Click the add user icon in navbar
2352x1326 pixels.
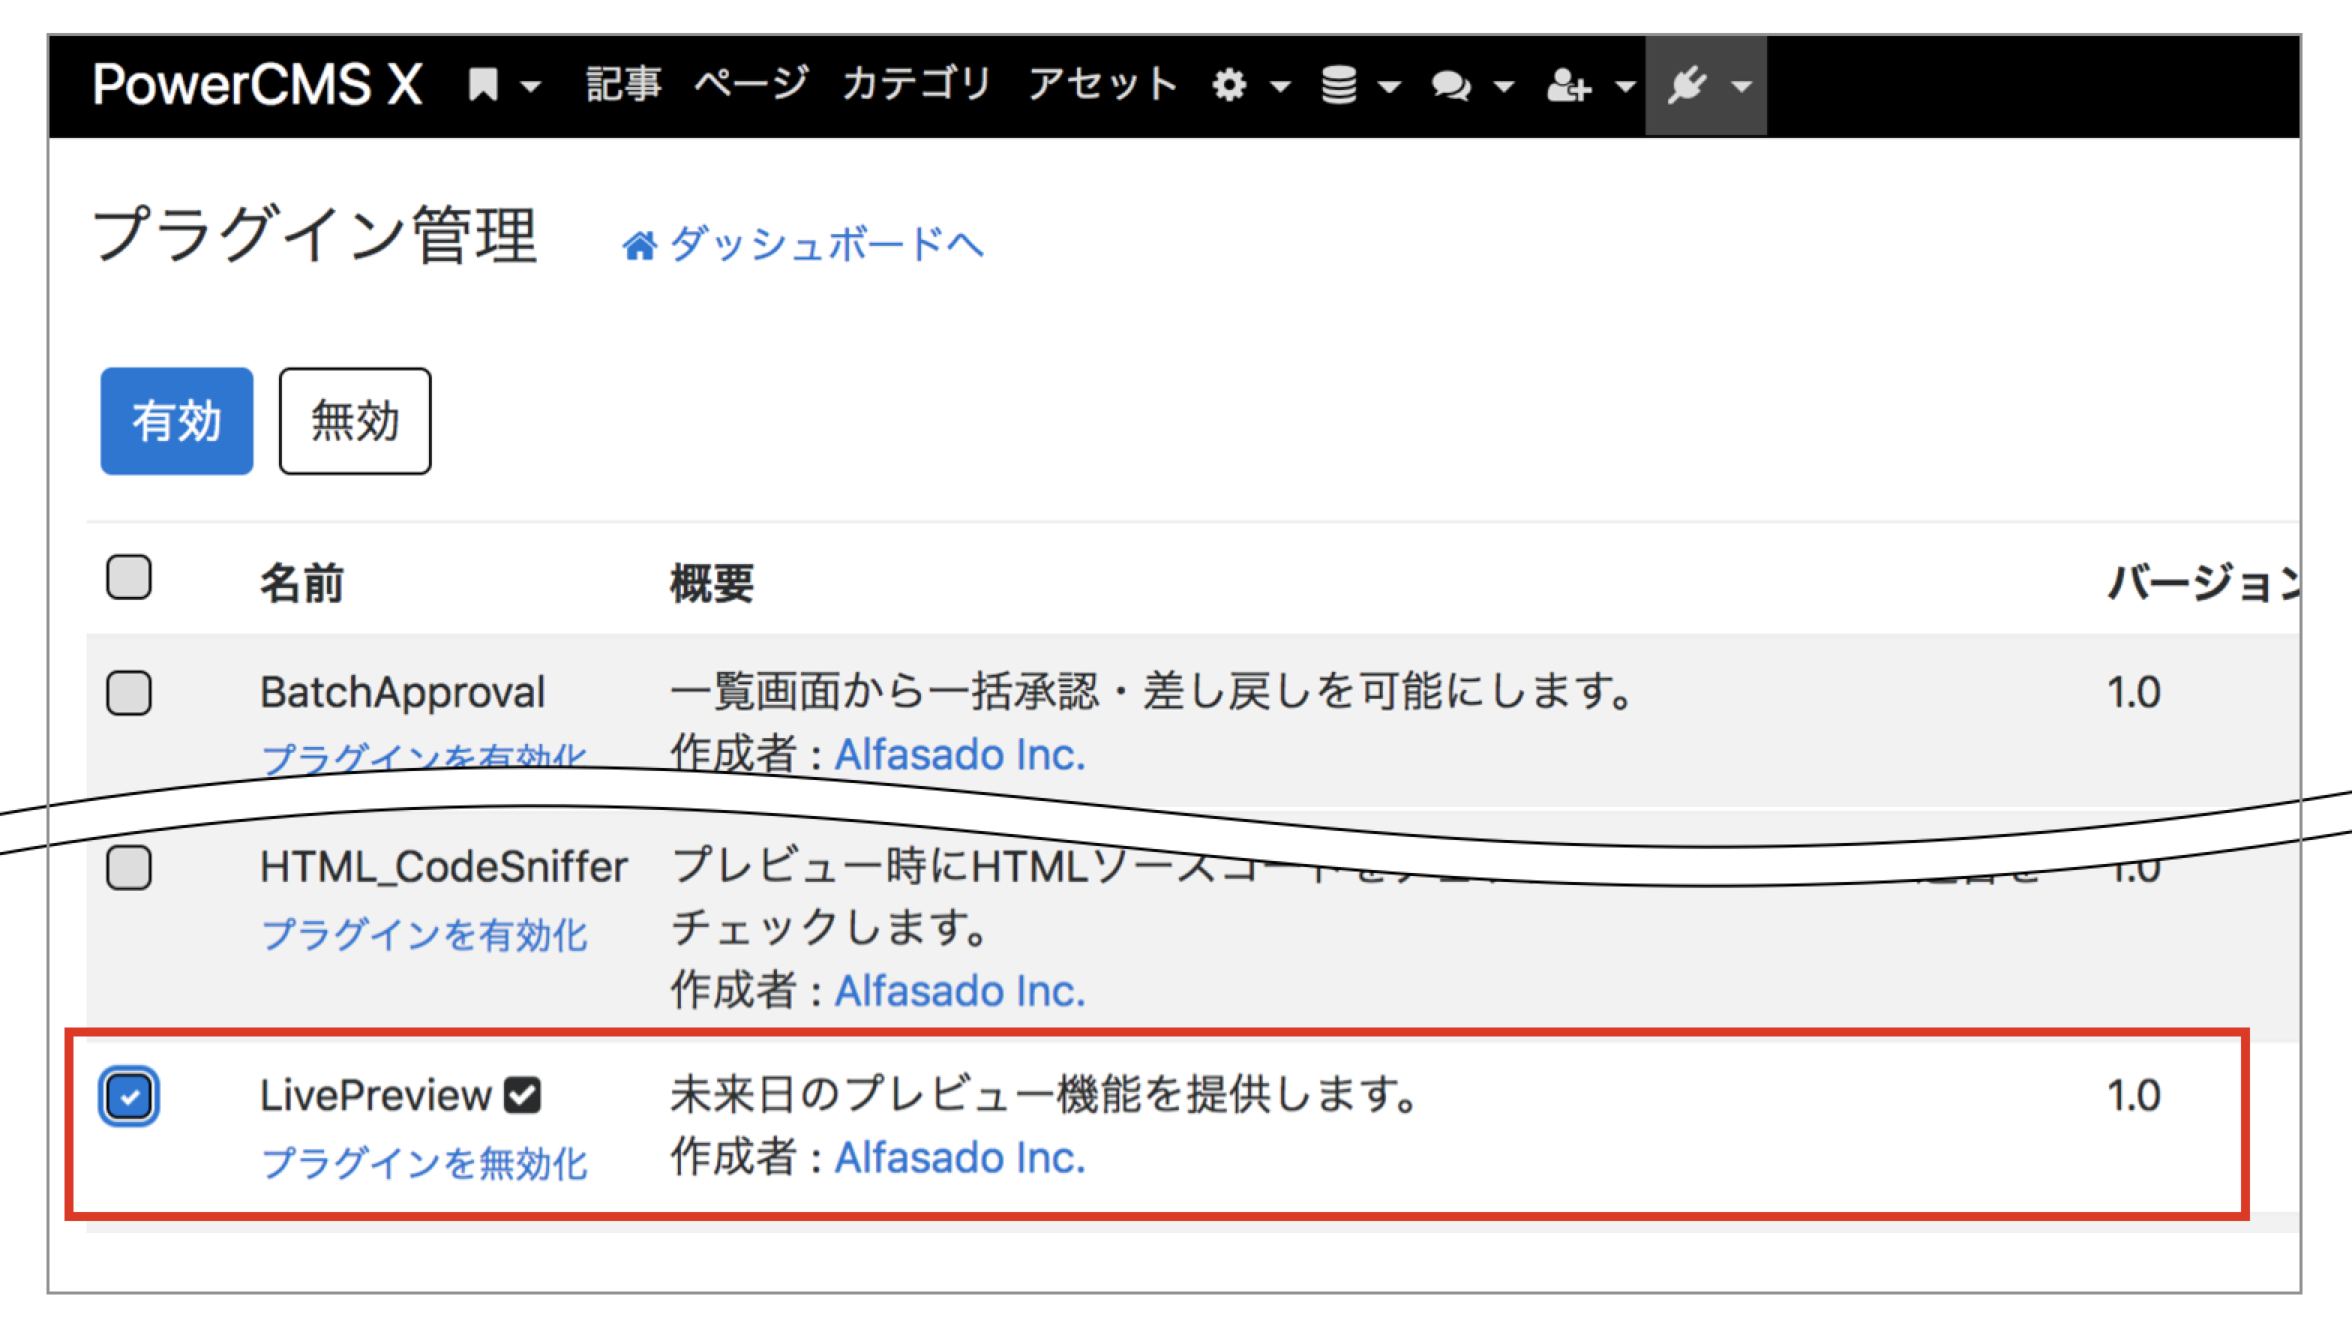coord(1566,86)
